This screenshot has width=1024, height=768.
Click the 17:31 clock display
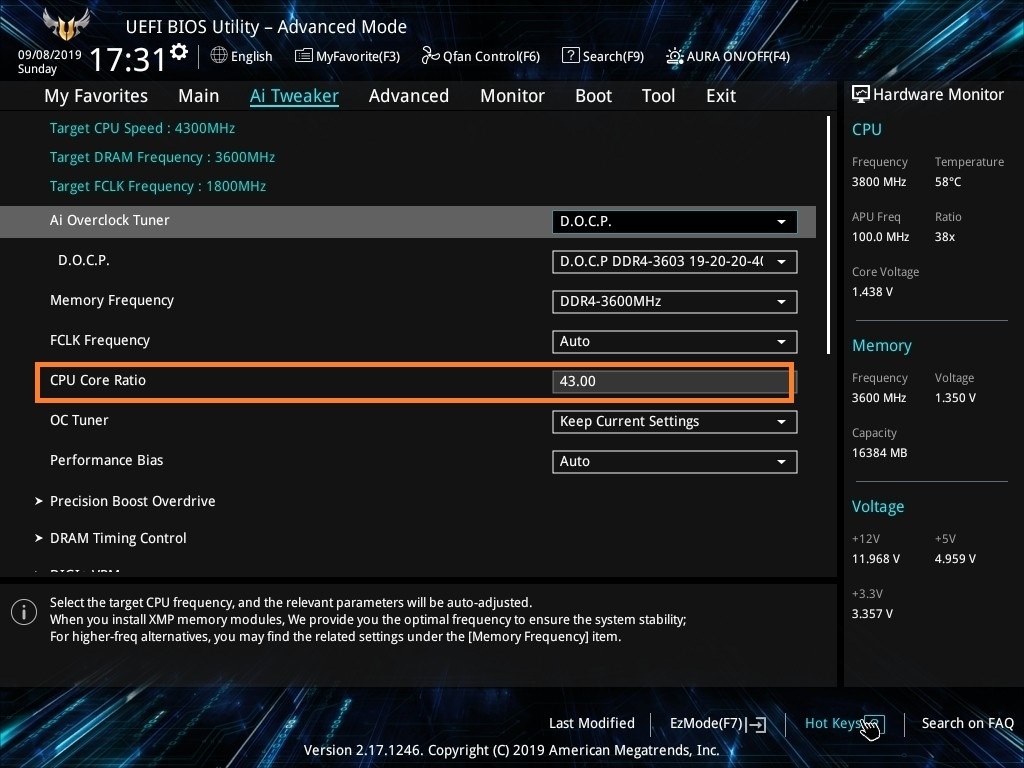[127, 59]
